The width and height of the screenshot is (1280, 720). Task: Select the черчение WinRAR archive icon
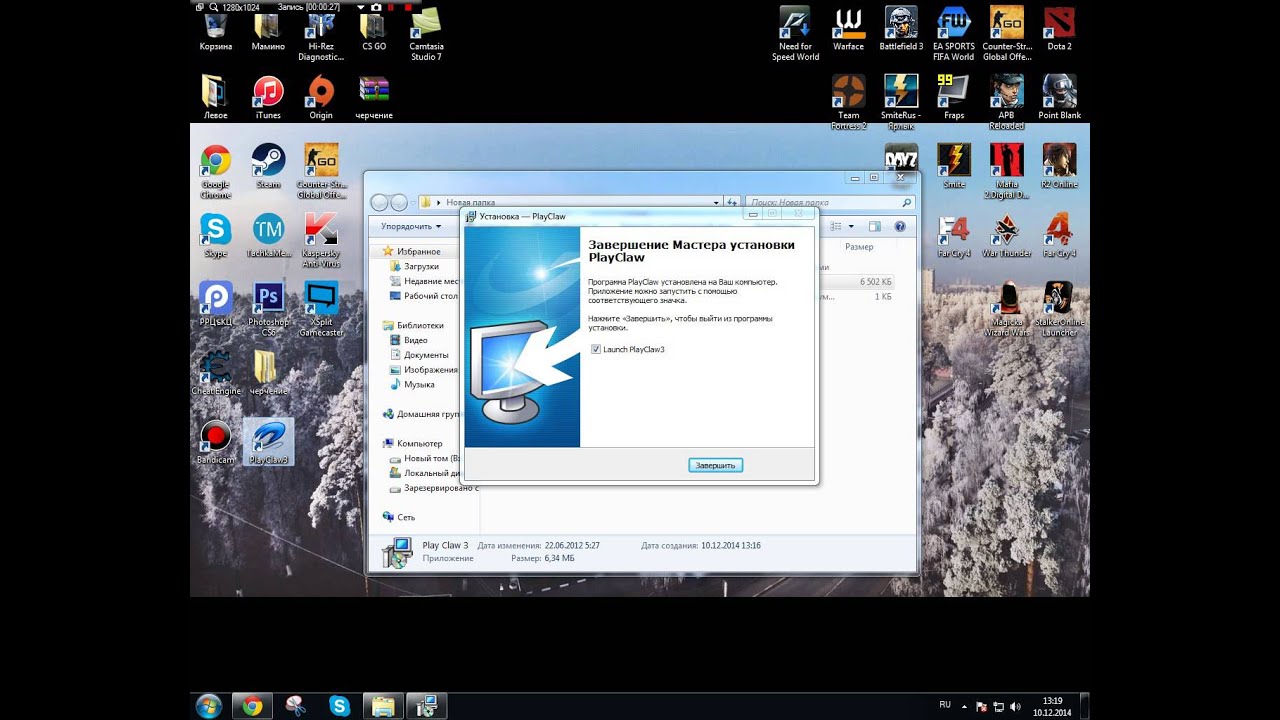click(x=374, y=97)
